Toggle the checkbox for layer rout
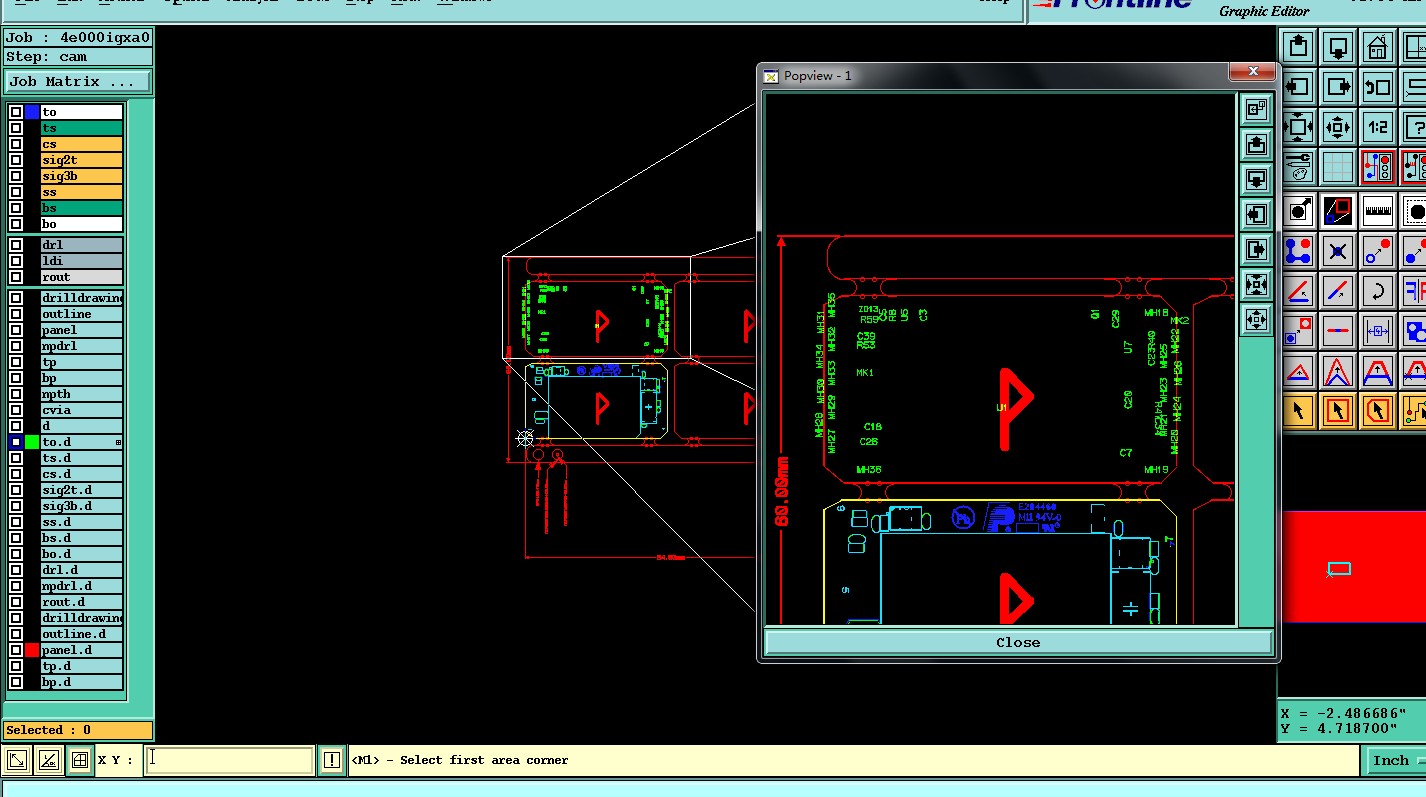The height and width of the screenshot is (797, 1426). pos(16,277)
